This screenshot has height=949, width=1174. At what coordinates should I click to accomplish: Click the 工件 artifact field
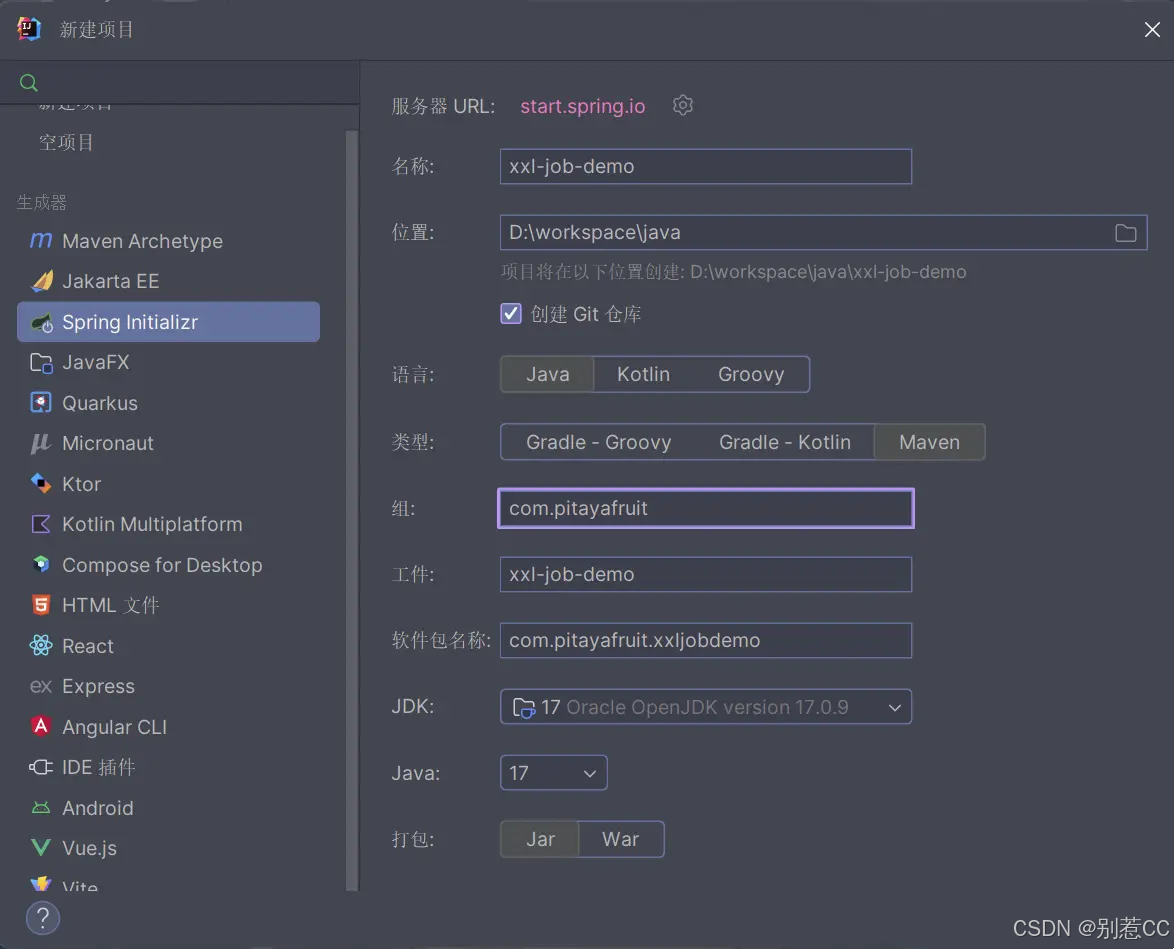(705, 574)
